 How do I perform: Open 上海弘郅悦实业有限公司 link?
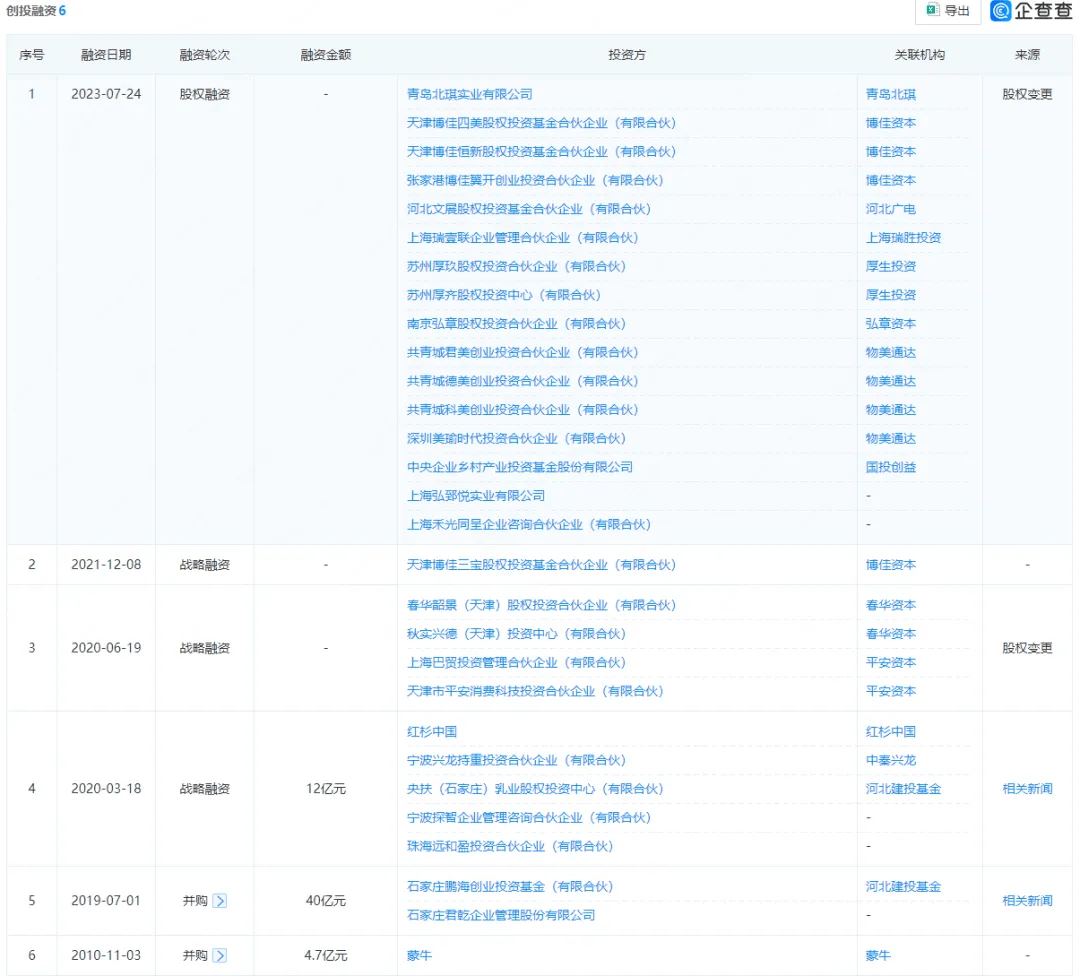[475, 496]
